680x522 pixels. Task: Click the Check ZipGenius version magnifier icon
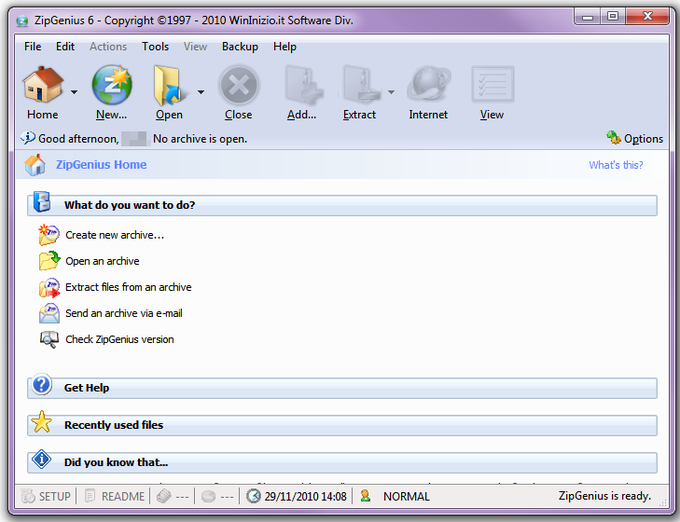(x=49, y=339)
